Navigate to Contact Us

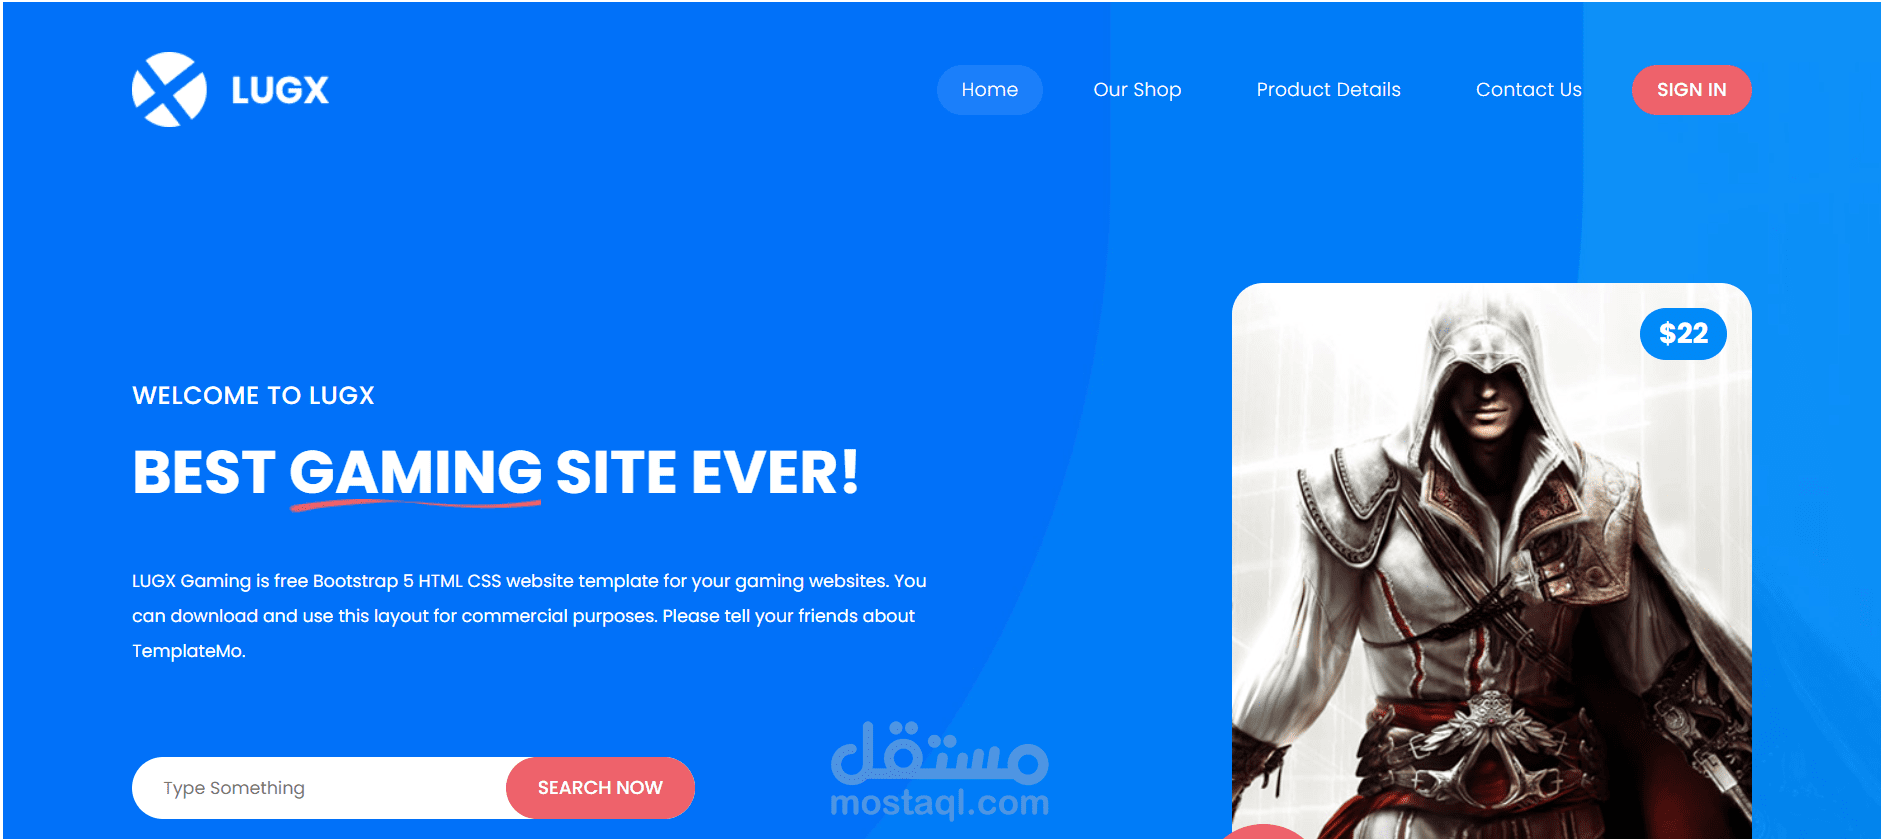coord(1528,90)
